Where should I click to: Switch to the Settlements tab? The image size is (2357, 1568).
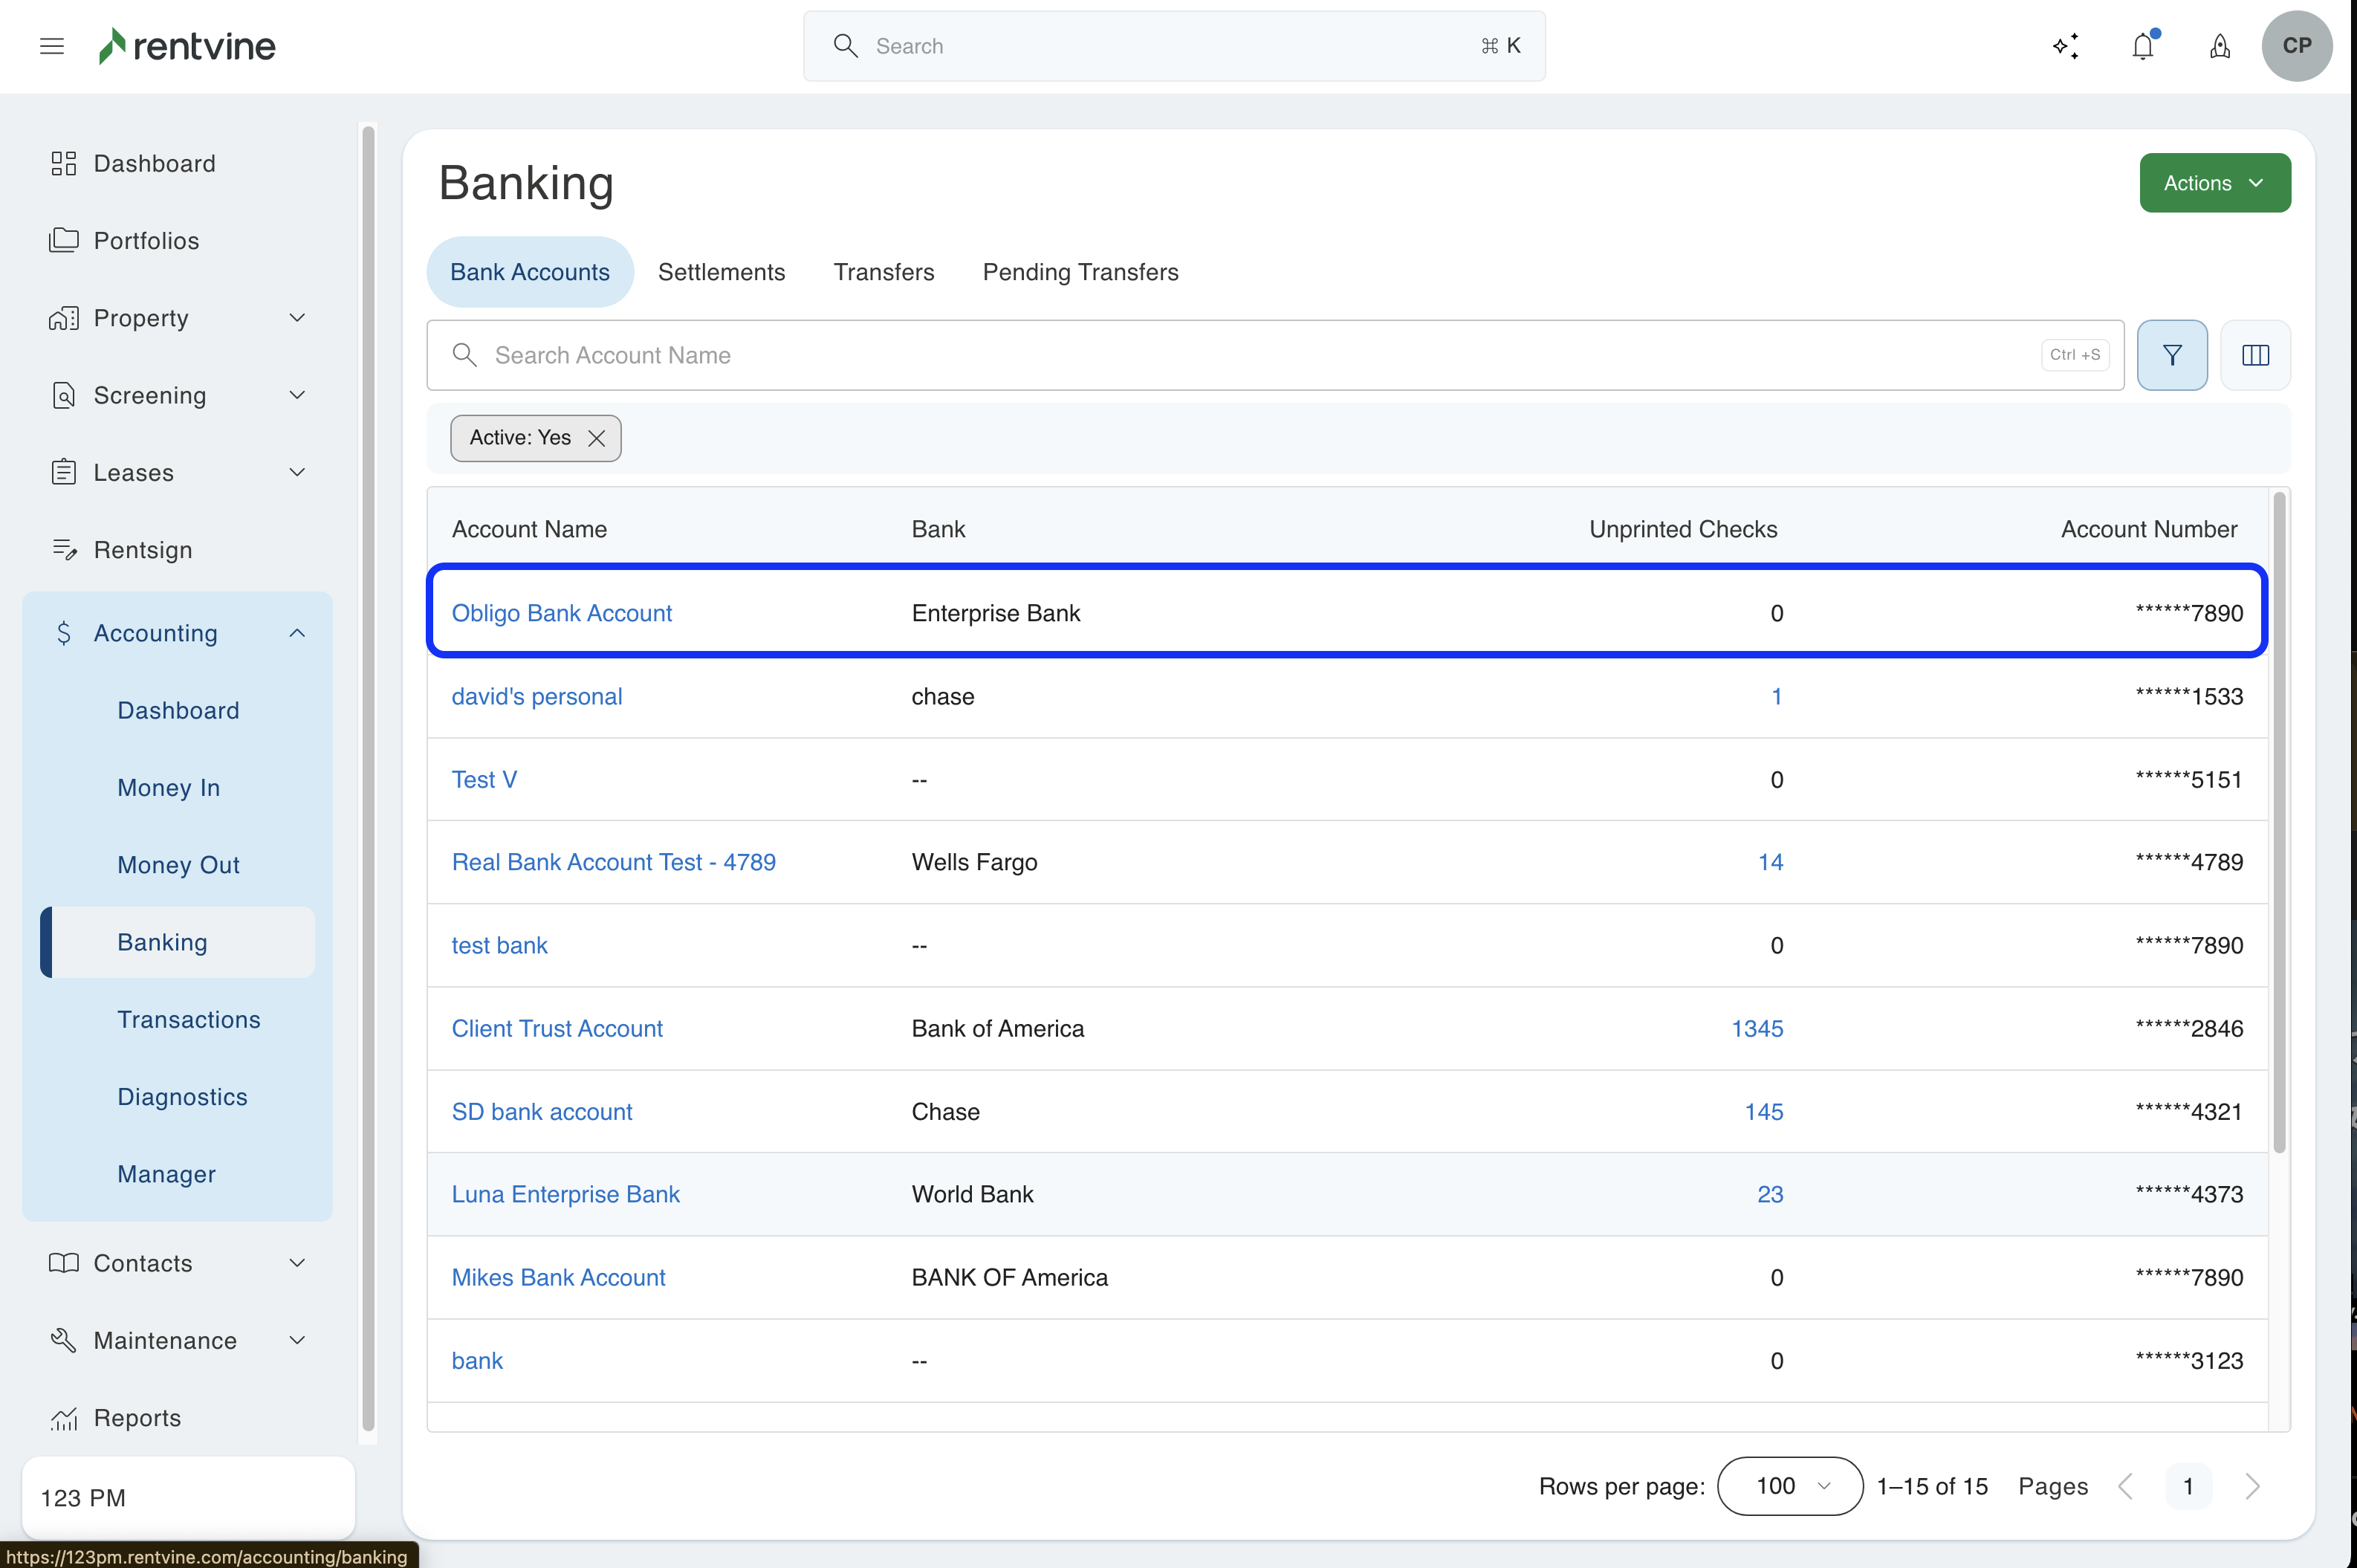[721, 272]
